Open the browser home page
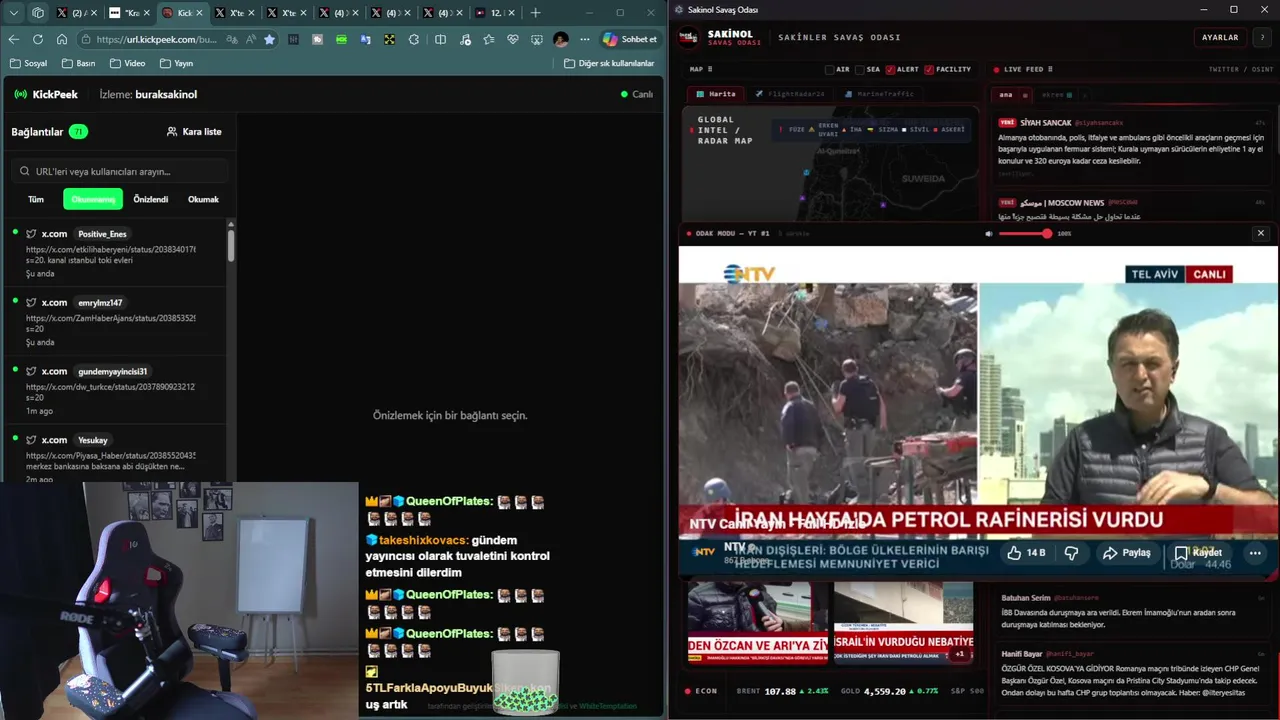1280x720 pixels. pyautogui.click(x=62, y=39)
